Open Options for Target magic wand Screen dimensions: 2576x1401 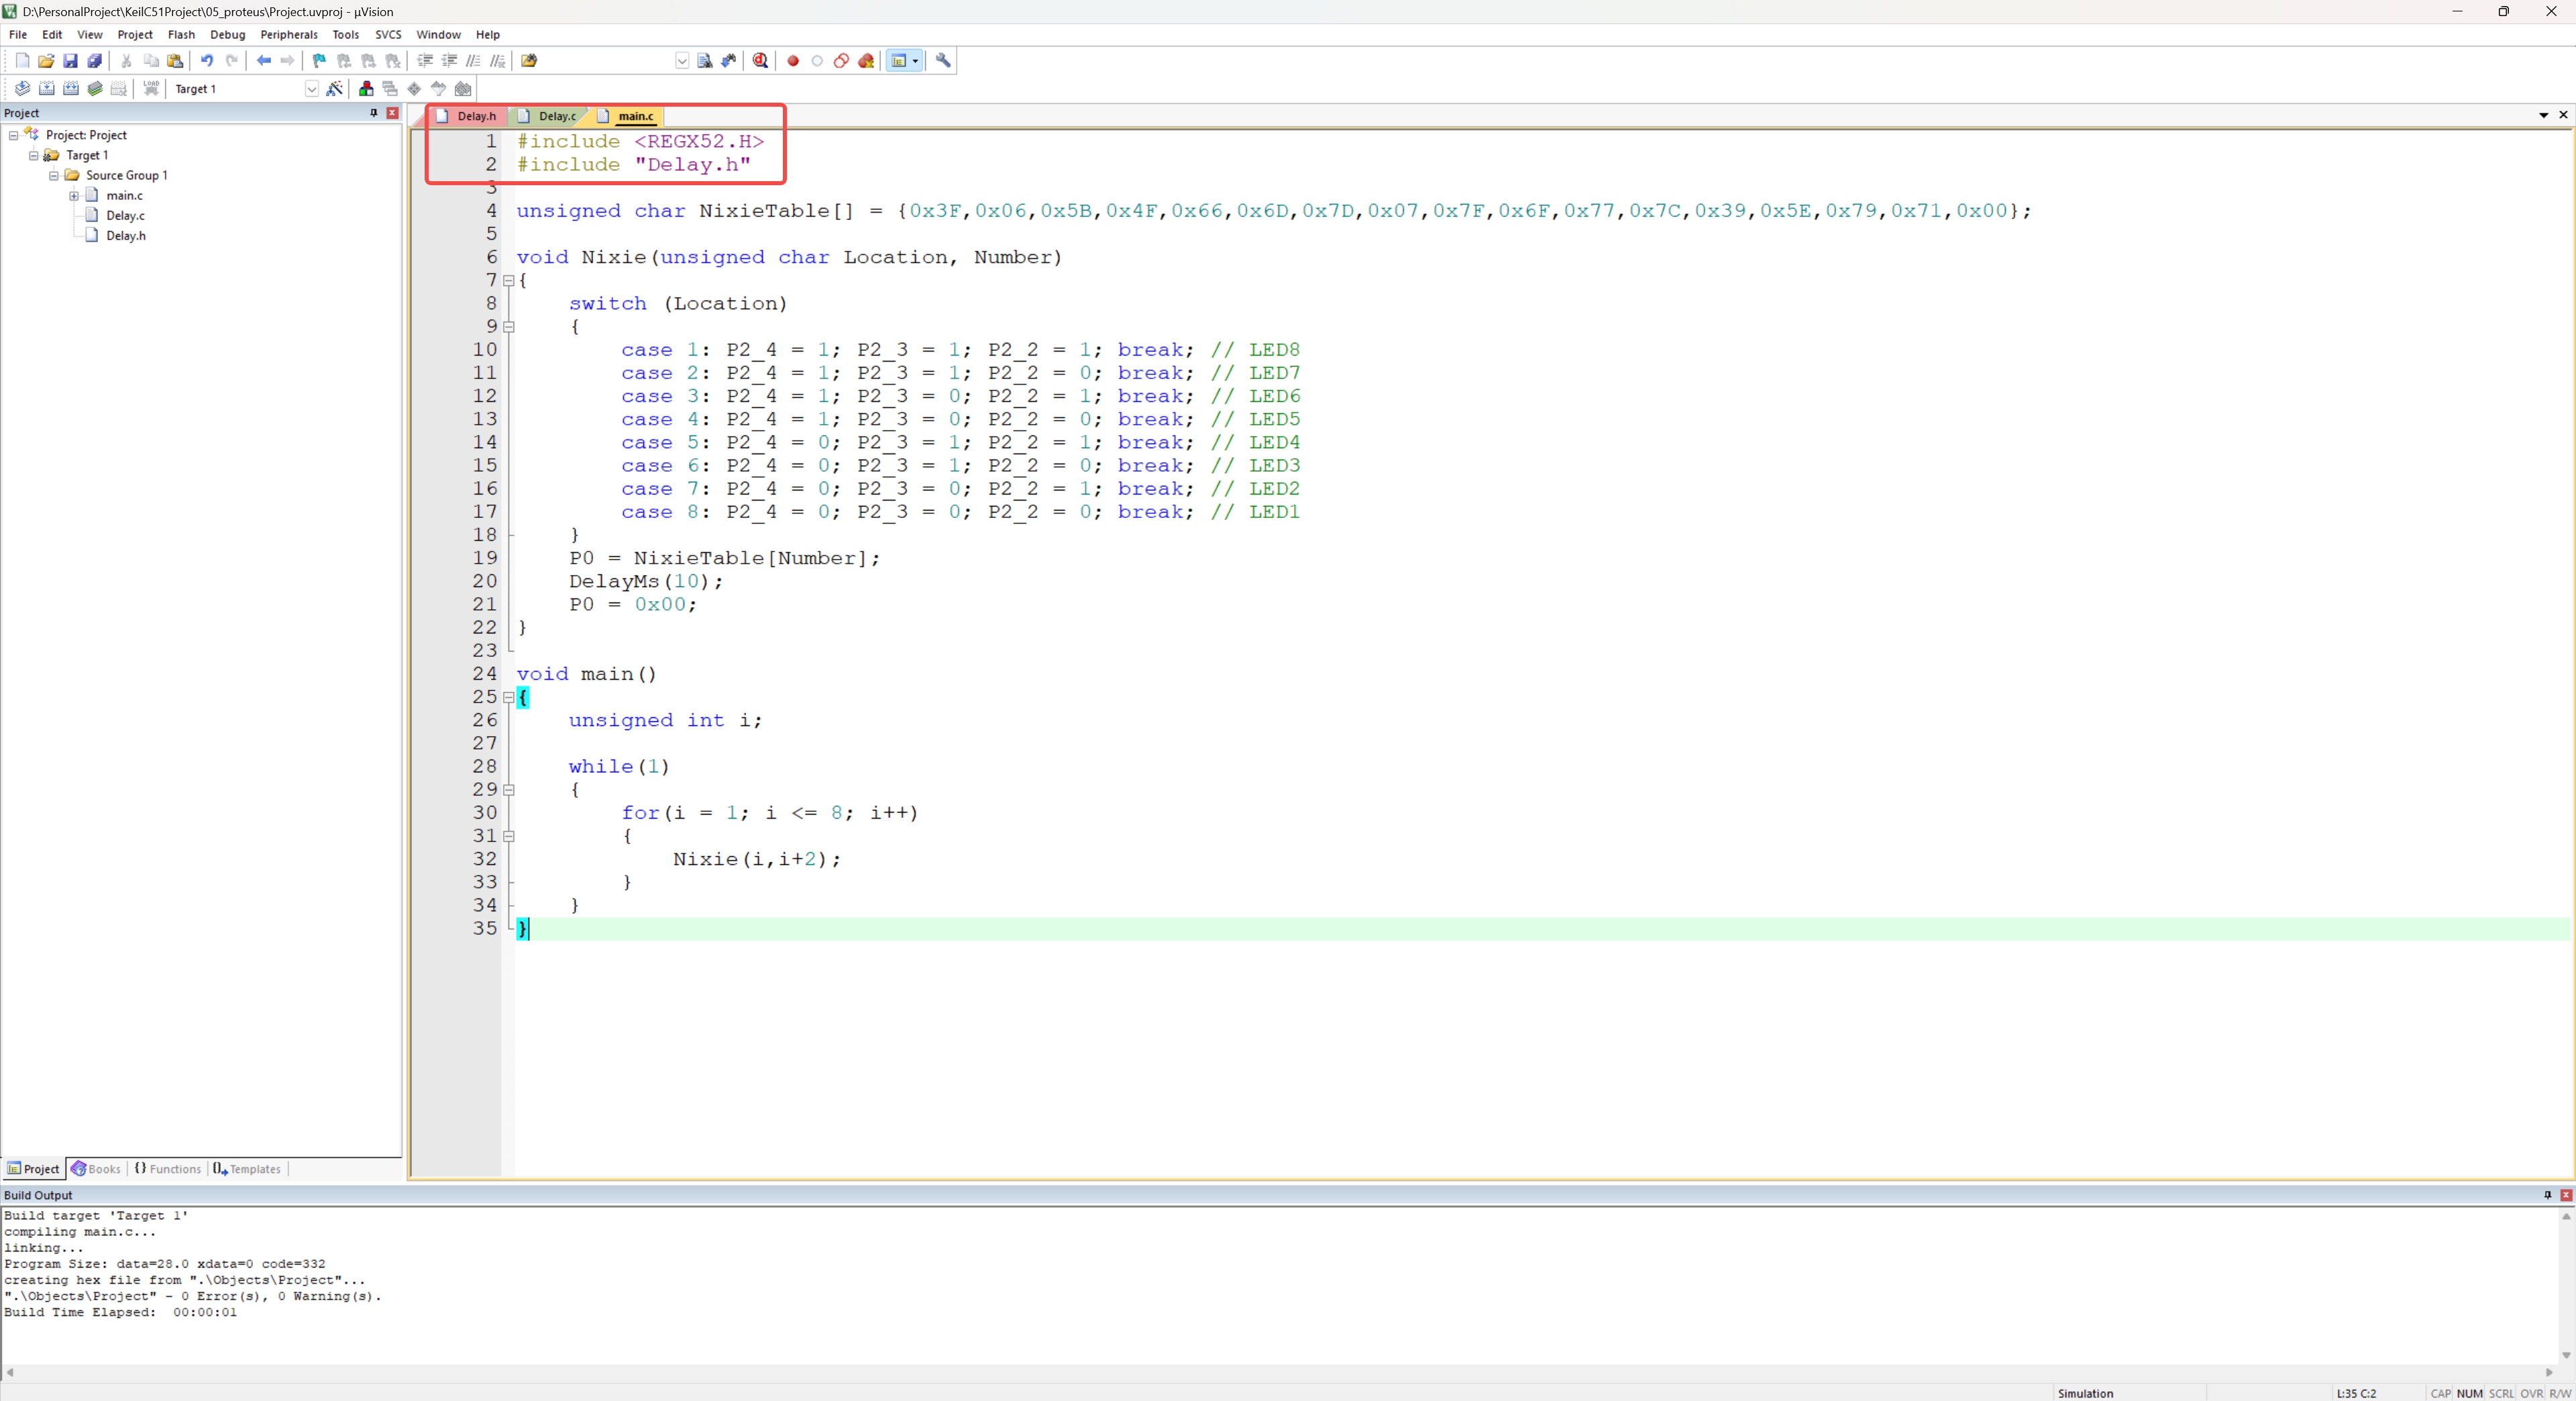coord(335,89)
